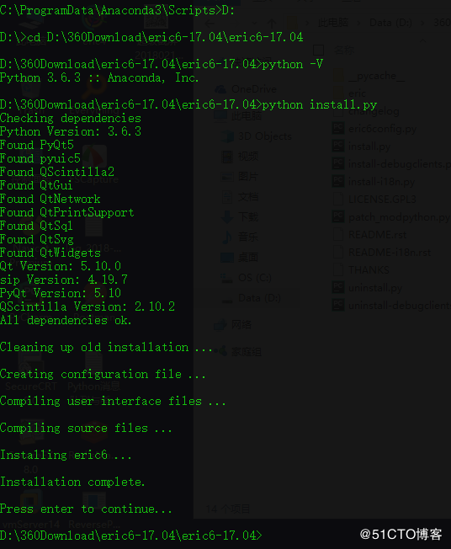Image resolution: width=451 pixels, height=549 pixels.
Task: Select the install.py file icon
Action: [338, 146]
